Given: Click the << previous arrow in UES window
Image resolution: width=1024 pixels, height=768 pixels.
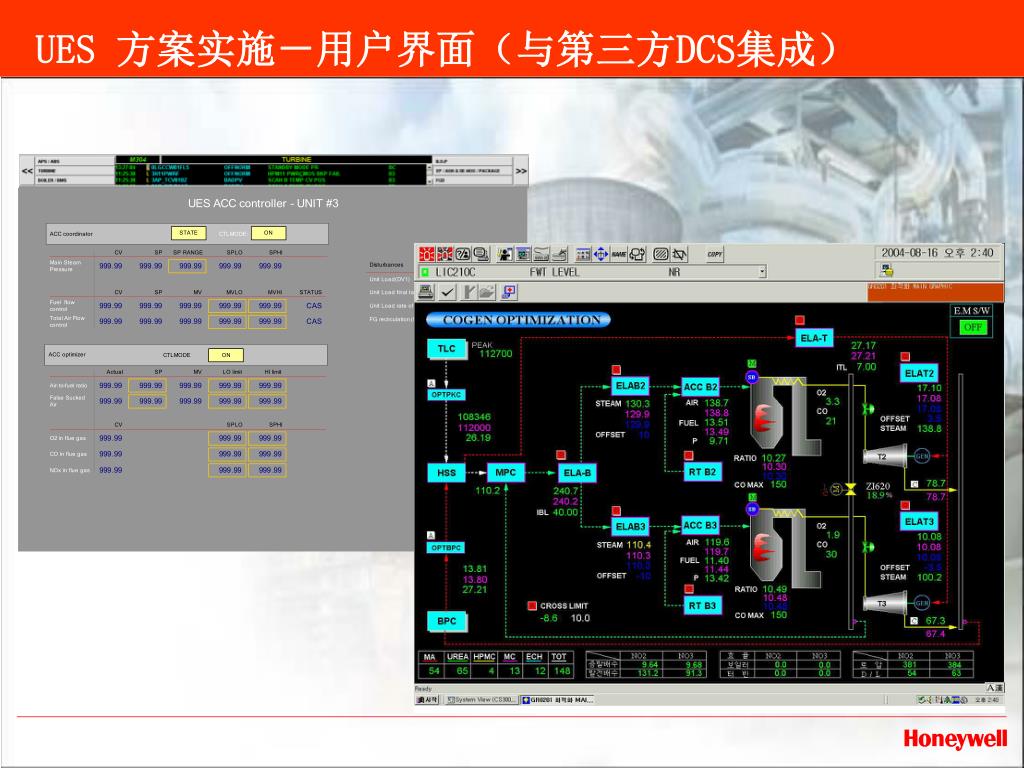Looking at the screenshot, I should (27, 171).
